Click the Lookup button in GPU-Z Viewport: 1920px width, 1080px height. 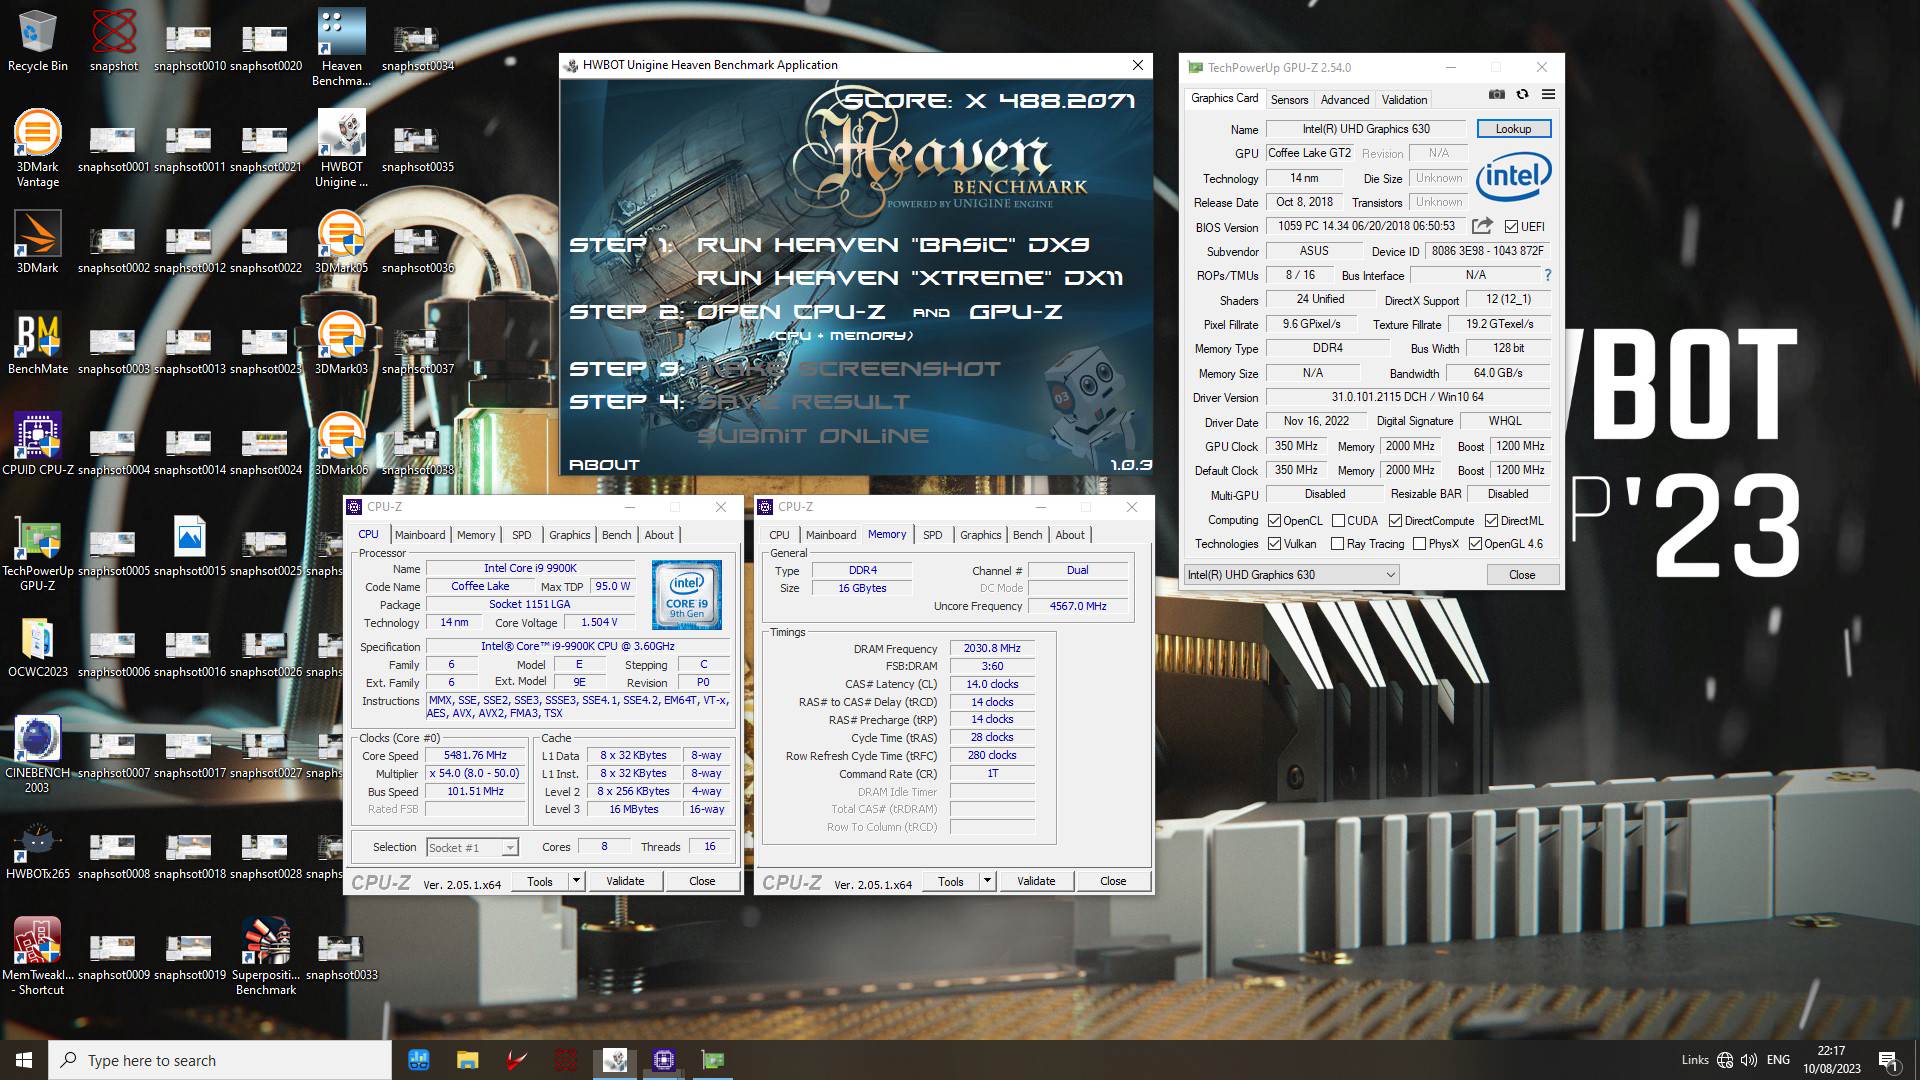click(1513, 129)
